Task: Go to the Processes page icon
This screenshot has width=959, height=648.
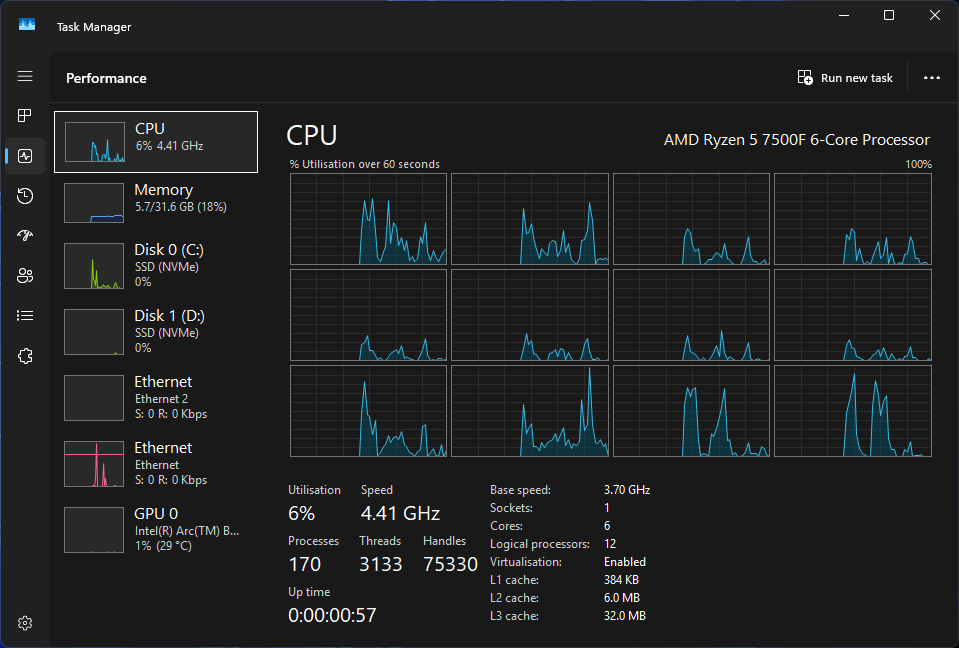Action: (x=25, y=116)
